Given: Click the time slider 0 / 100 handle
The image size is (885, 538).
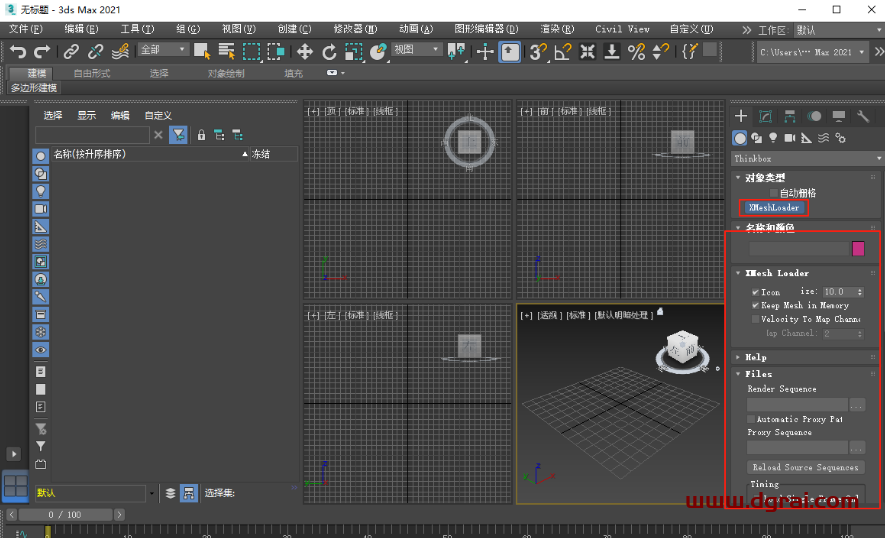Looking at the screenshot, I should click(65, 515).
